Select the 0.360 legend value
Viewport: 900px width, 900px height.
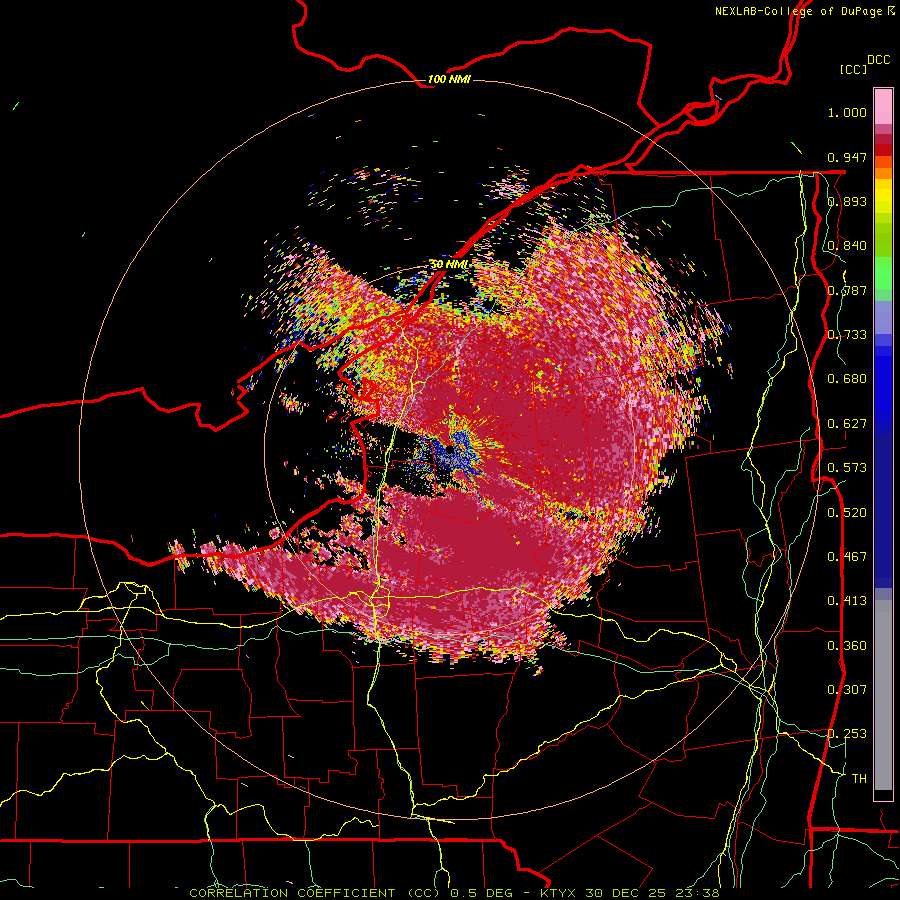tap(847, 646)
